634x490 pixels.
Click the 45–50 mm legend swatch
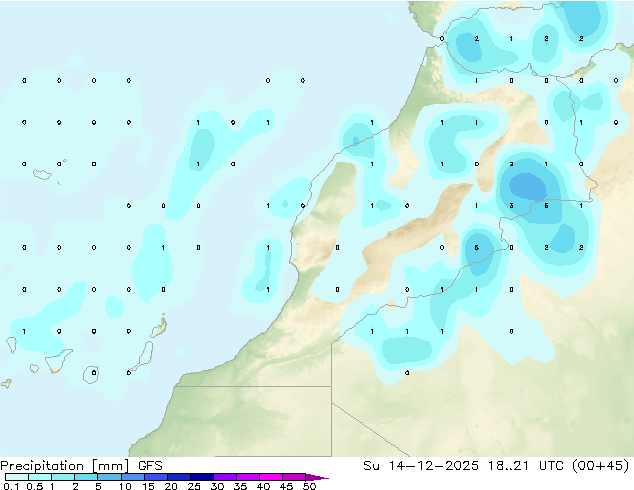point(294,477)
